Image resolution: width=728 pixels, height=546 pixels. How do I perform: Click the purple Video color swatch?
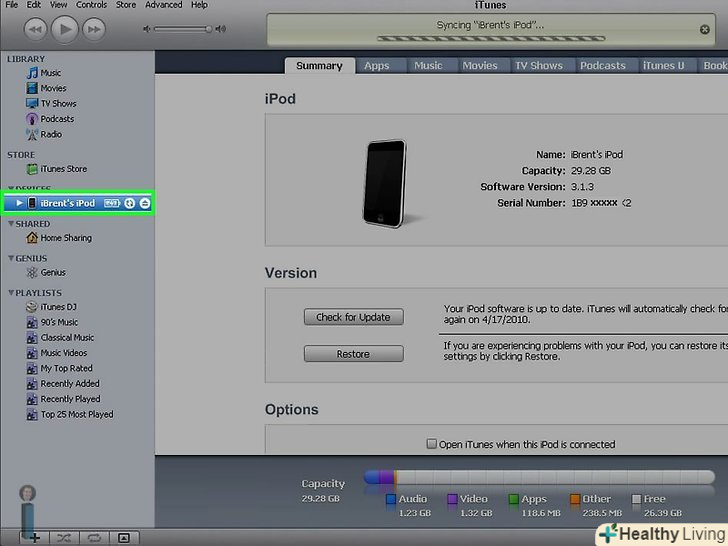pyautogui.click(x=452, y=499)
